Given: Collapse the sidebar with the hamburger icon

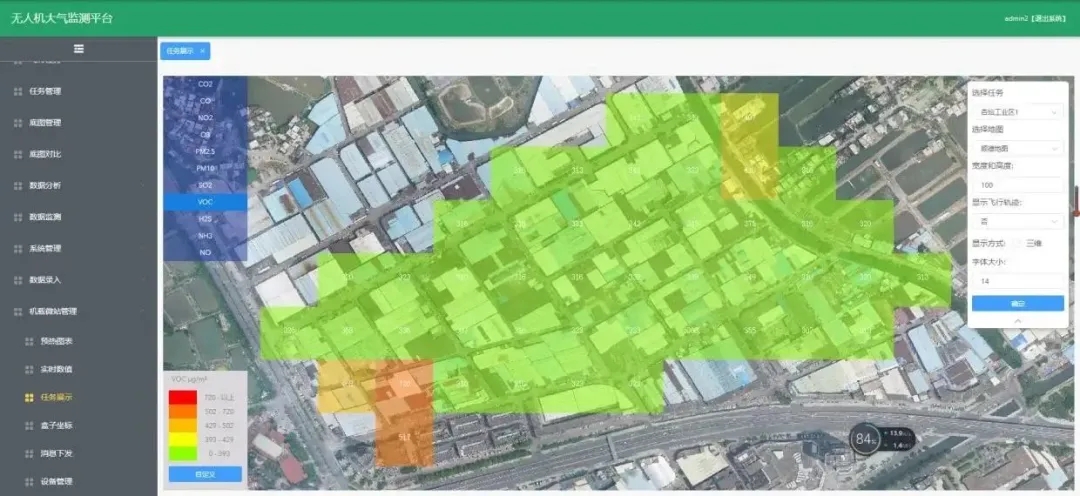Looking at the screenshot, I should (x=78, y=48).
